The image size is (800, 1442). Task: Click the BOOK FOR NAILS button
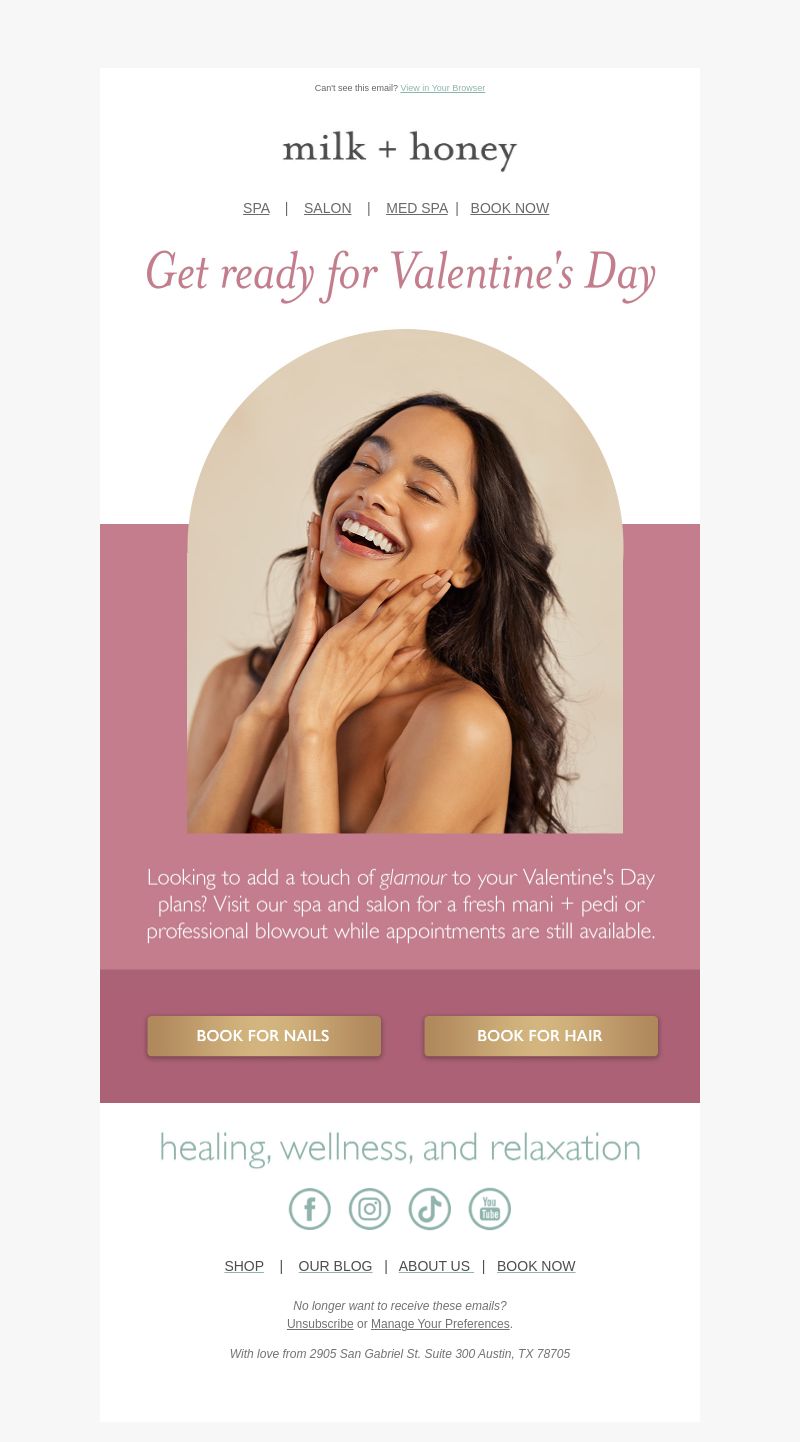264,1036
